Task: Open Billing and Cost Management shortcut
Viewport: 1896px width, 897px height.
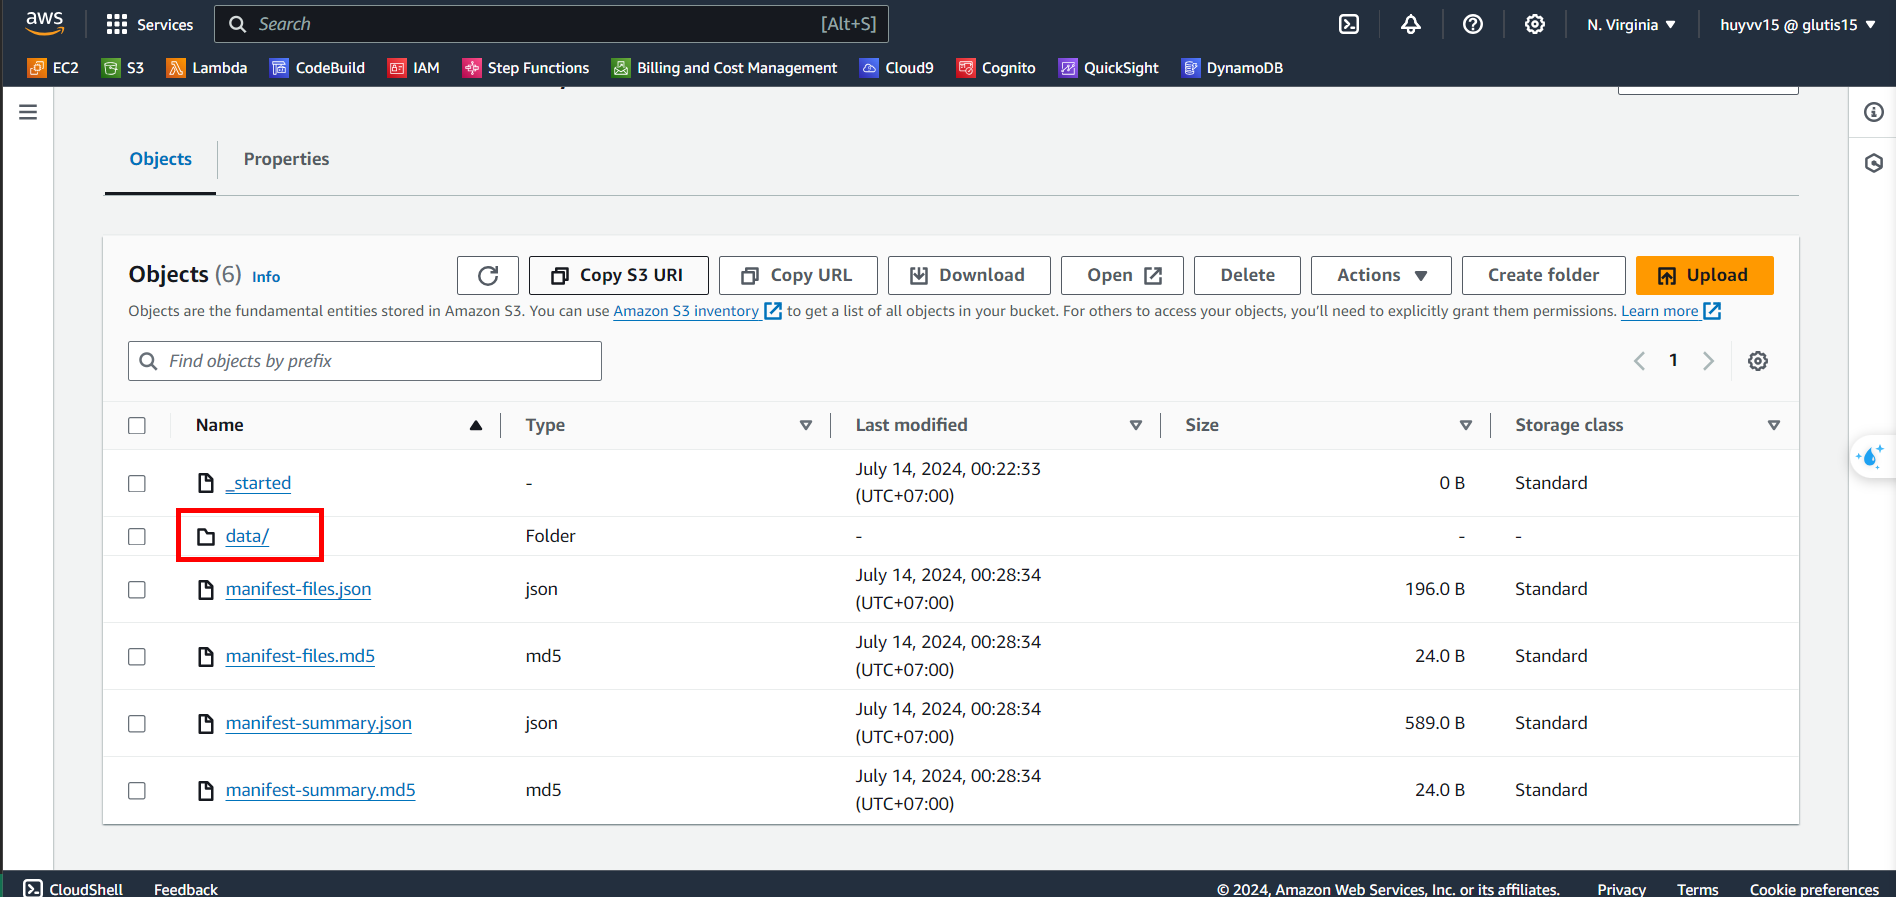Action: [x=725, y=68]
